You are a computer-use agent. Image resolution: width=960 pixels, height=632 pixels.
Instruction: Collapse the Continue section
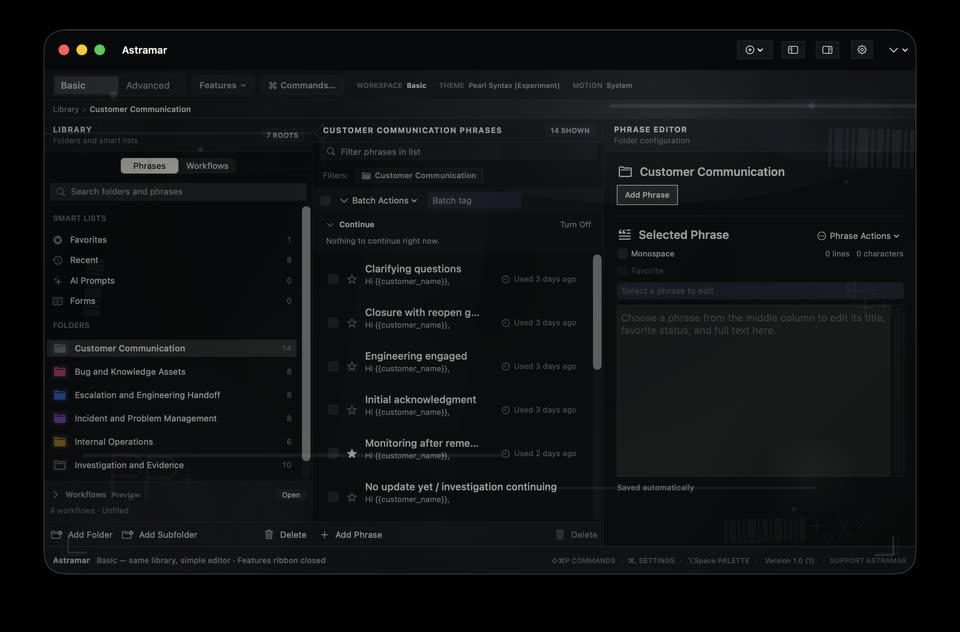point(331,225)
